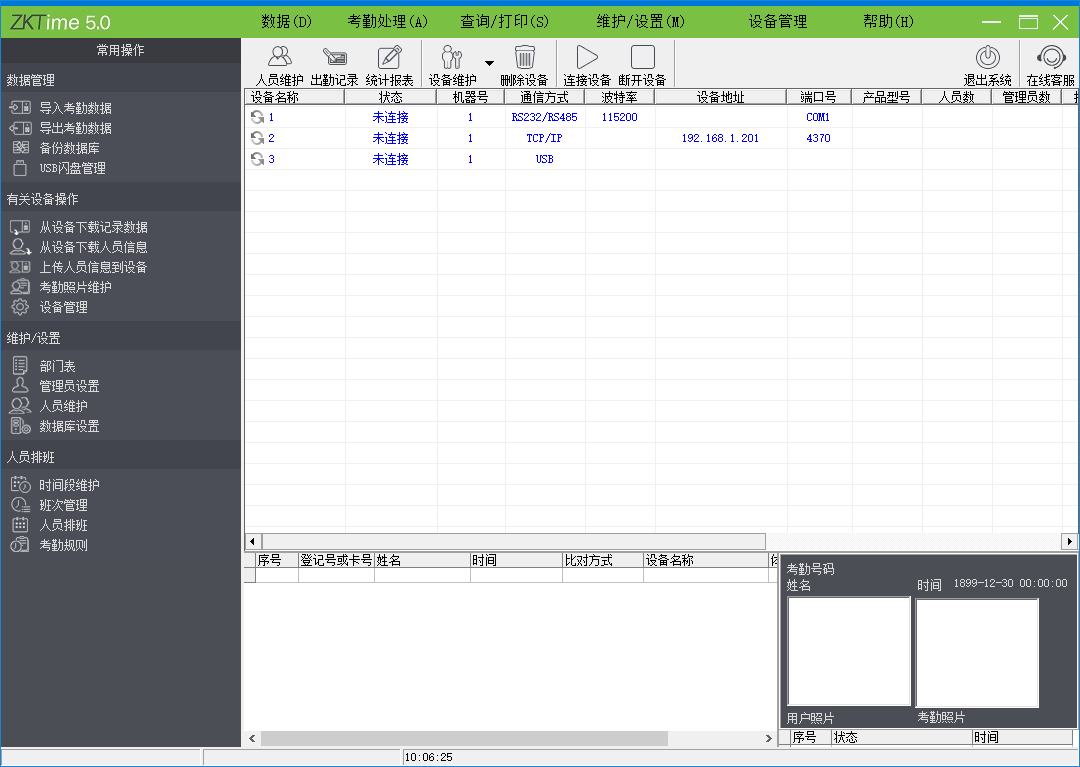This screenshot has width=1080, height=767.
Task: Click the USB communication cell of device 3
Action: tap(544, 159)
